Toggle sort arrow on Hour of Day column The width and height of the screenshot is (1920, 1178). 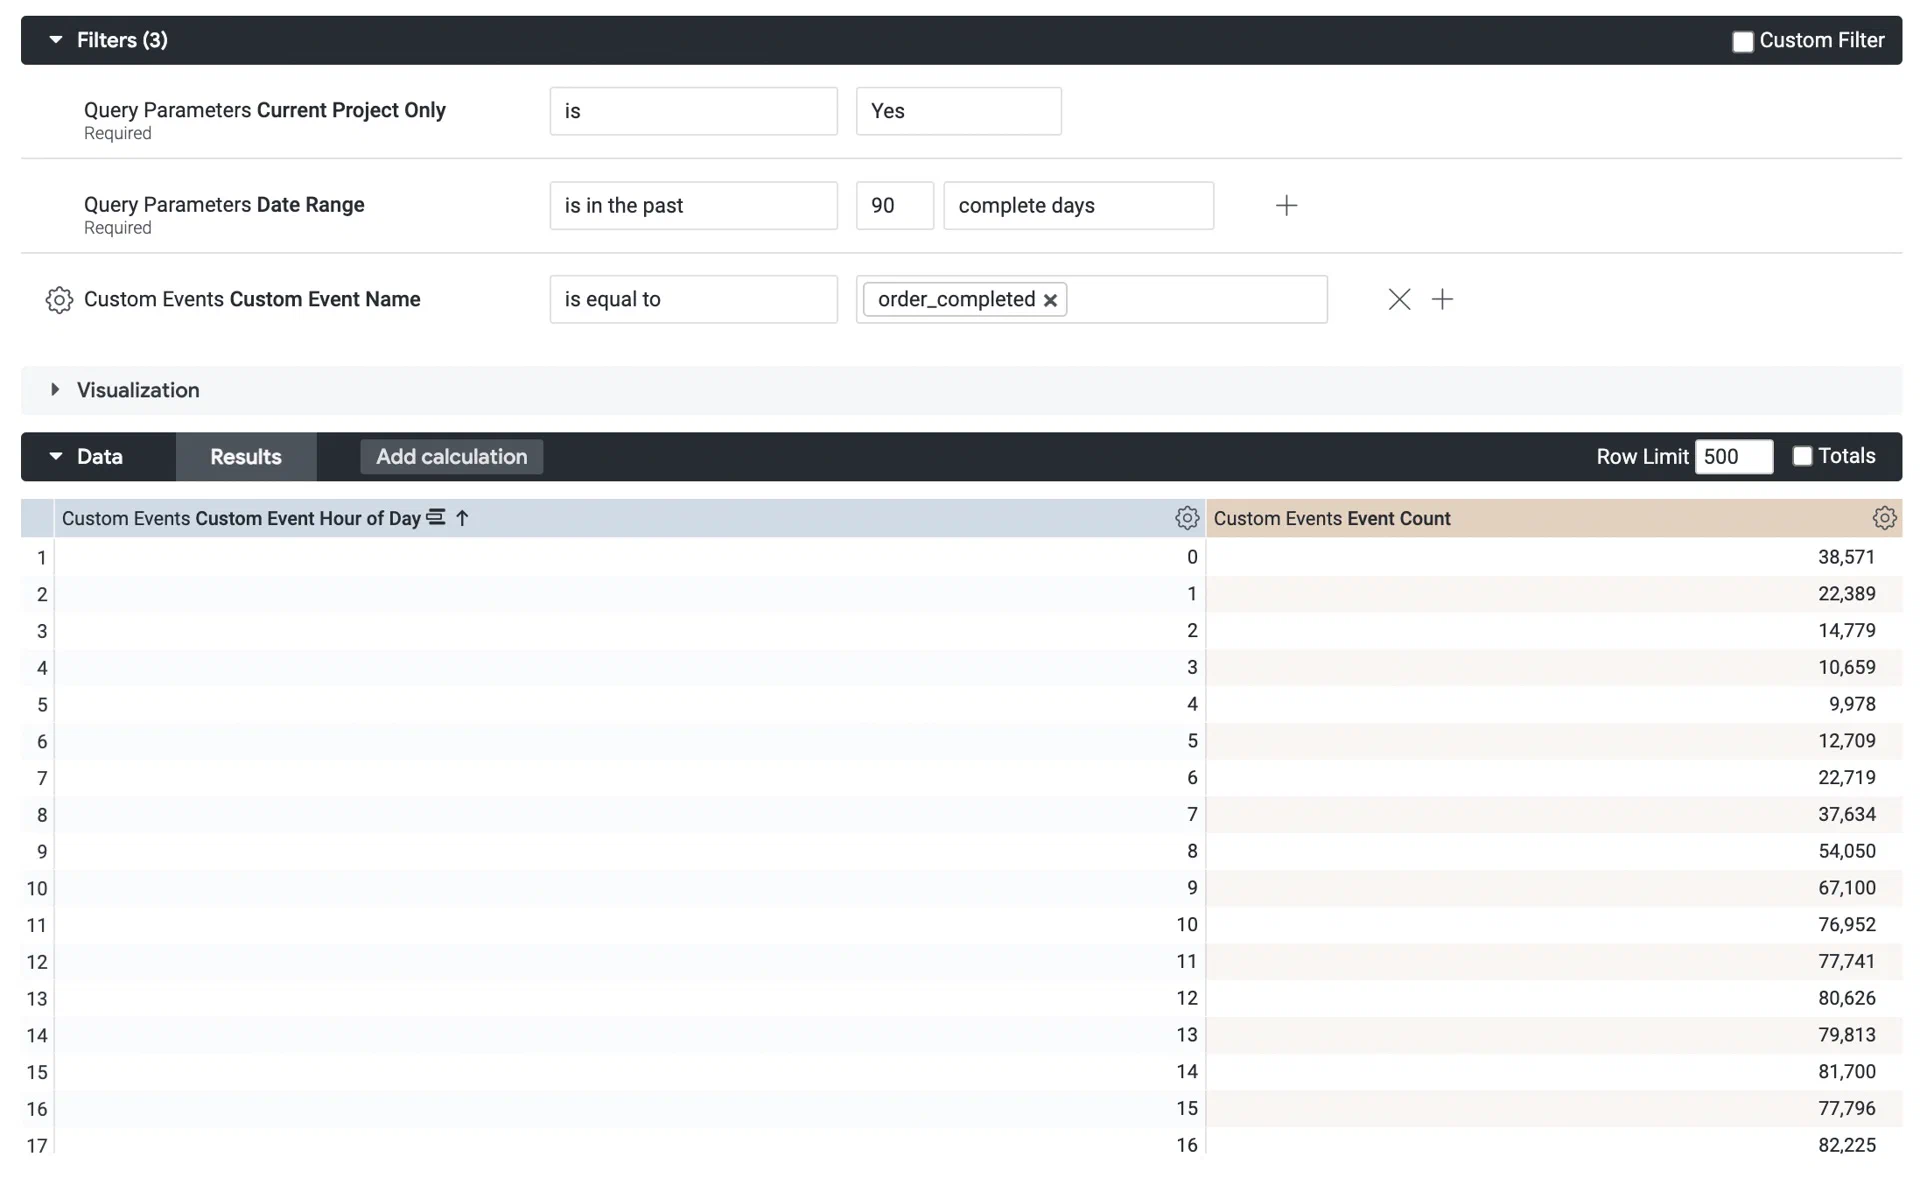coord(462,518)
